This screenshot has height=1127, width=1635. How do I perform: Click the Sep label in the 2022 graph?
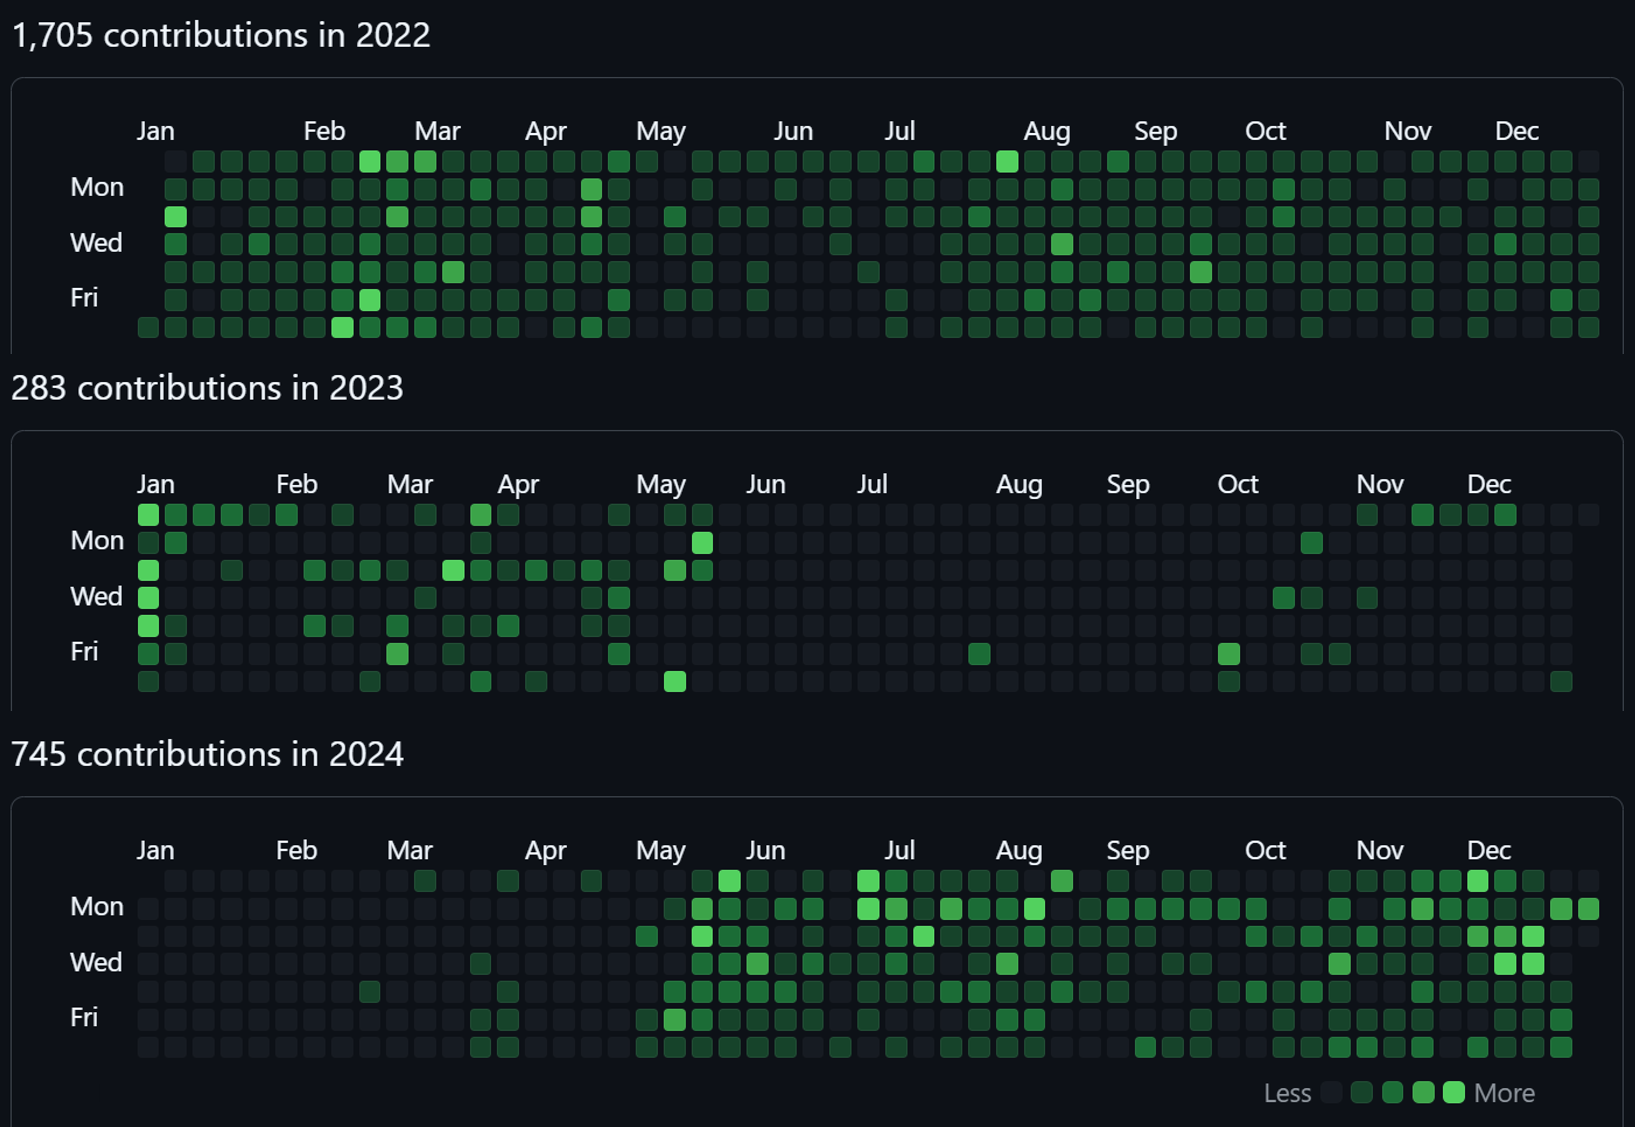tap(1156, 131)
